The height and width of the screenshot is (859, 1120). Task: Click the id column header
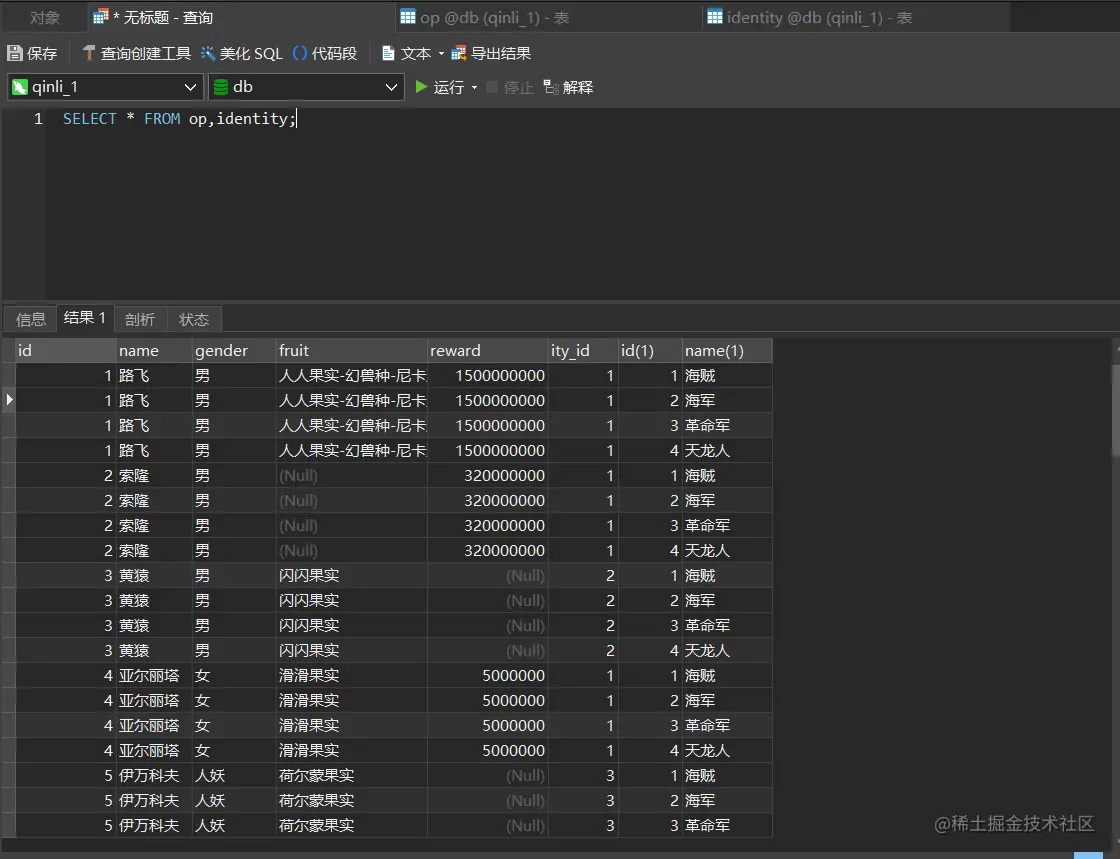66,351
